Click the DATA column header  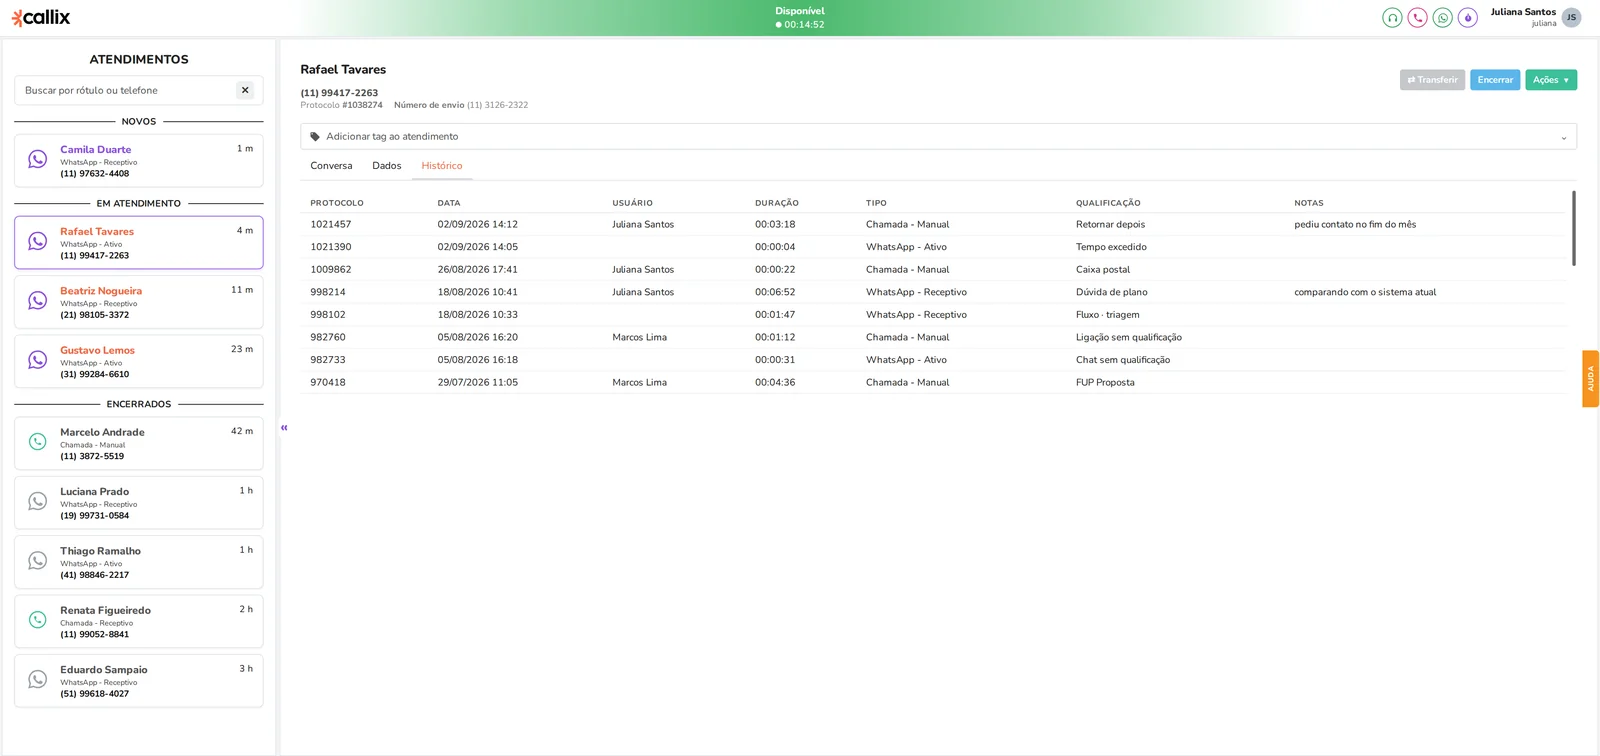coord(449,203)
